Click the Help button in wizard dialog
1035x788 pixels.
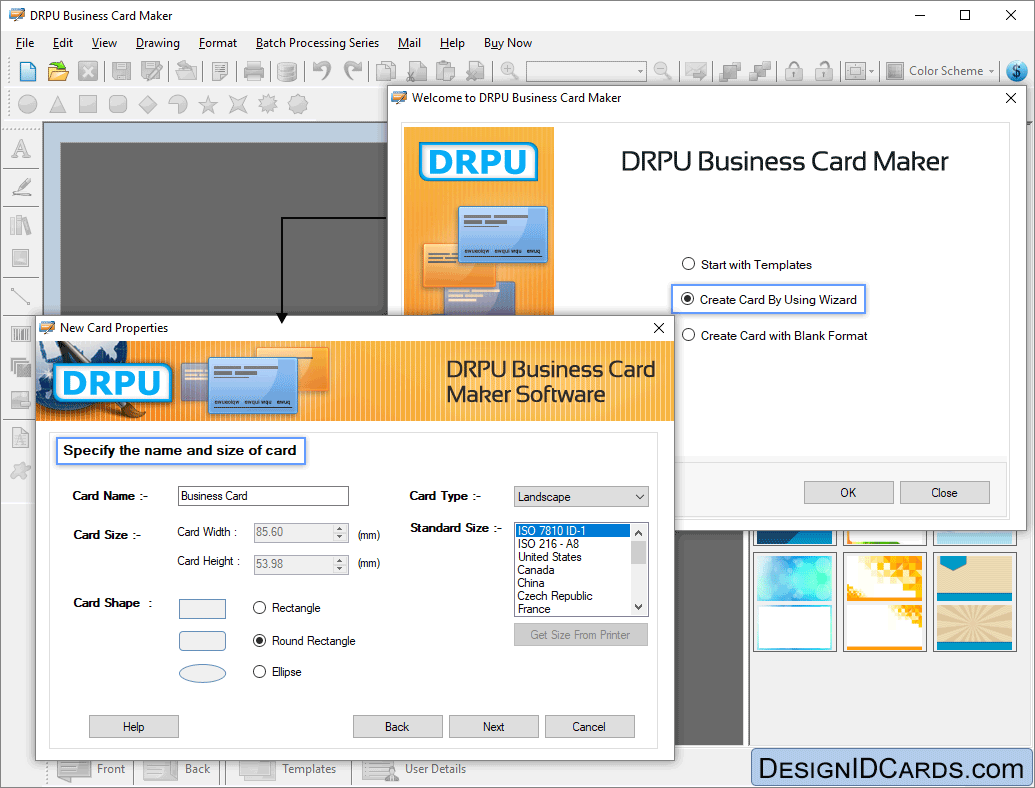tap(133, 727)
